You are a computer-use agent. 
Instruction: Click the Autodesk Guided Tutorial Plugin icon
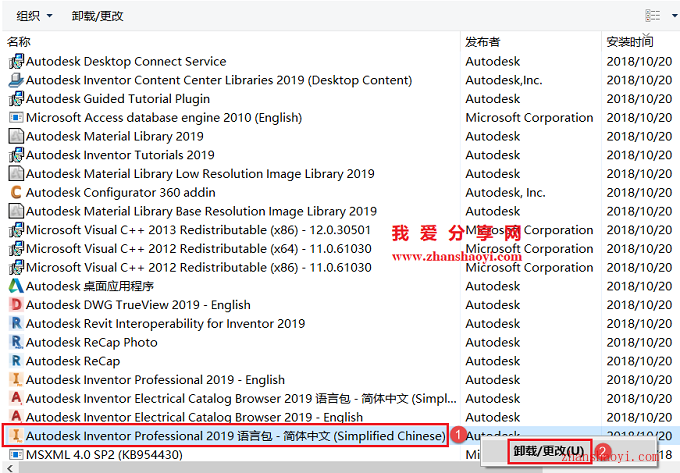16,99
